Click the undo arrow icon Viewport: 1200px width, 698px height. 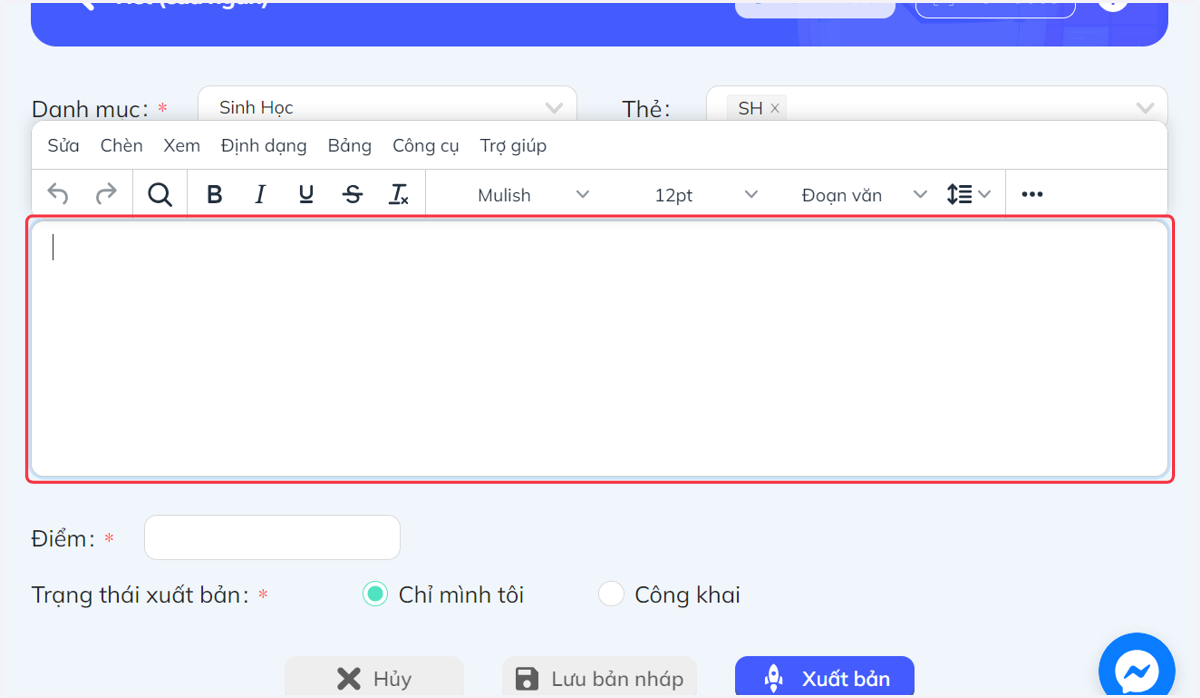(x=58, y=194)
